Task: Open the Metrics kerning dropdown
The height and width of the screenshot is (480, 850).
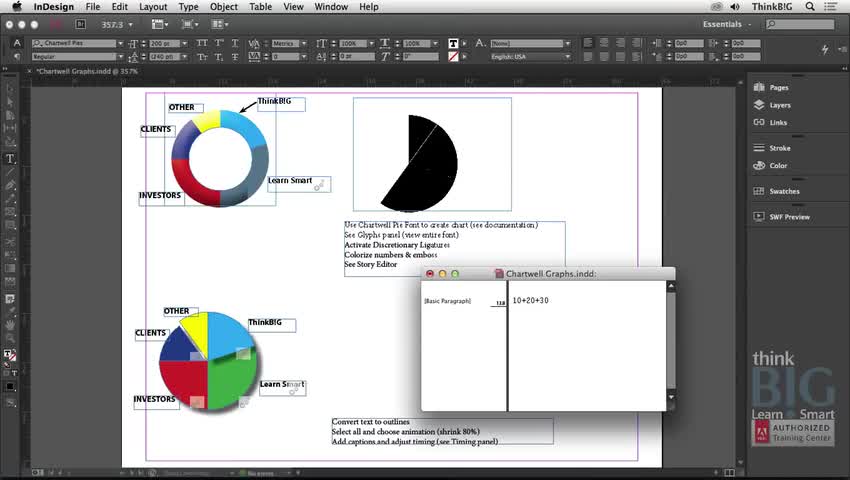Action: pos(304,43)
